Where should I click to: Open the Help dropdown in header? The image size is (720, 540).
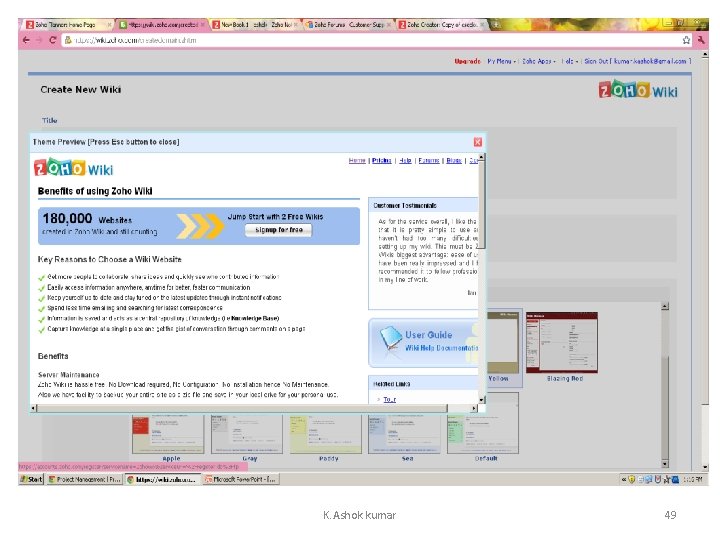tap(569, 61)
